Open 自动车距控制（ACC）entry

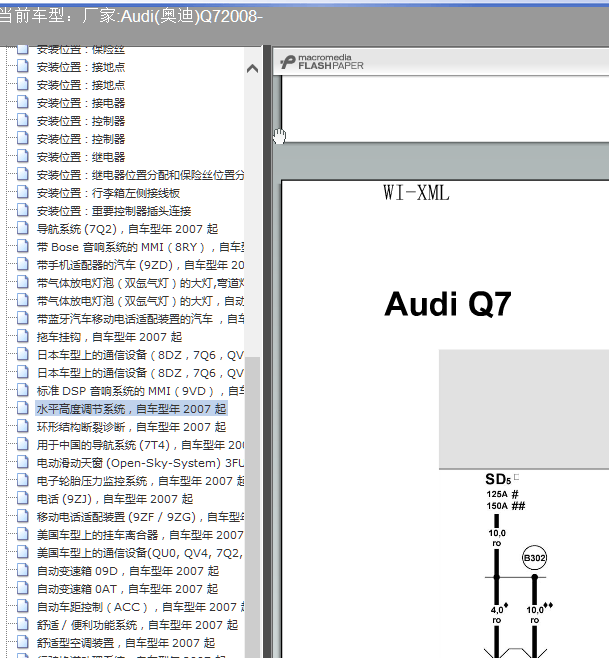(140, 608)
